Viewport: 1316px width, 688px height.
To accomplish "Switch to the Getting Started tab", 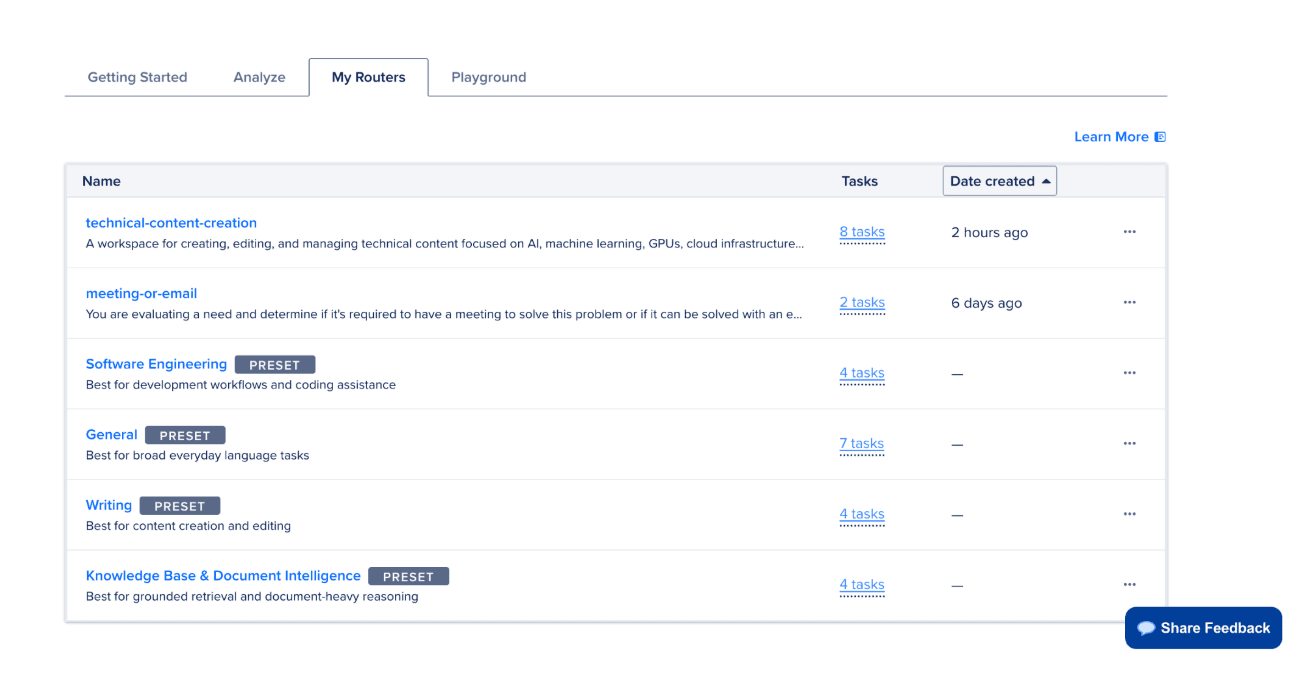I will (137, 77).
